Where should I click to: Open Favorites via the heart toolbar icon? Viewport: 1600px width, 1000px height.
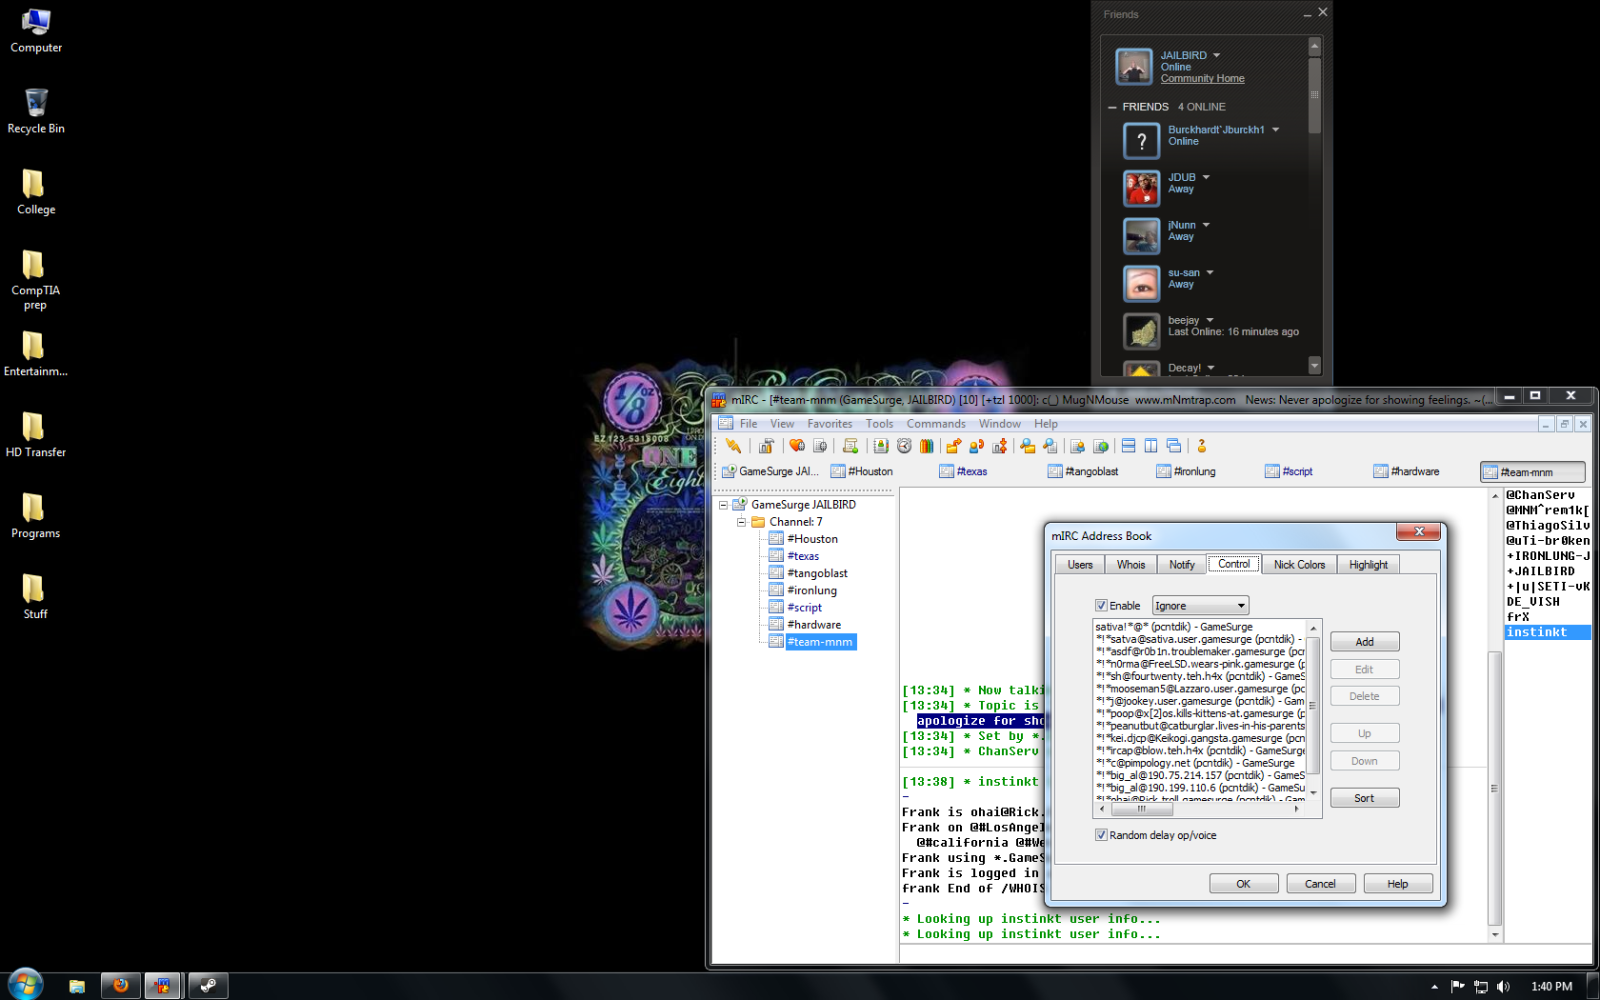tap(797, 446)
